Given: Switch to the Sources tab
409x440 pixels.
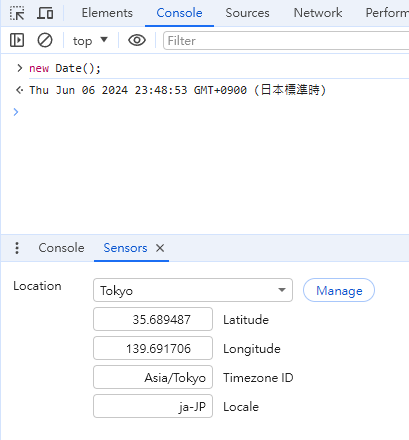Looking at the screenshot, I should coord(247,13).
